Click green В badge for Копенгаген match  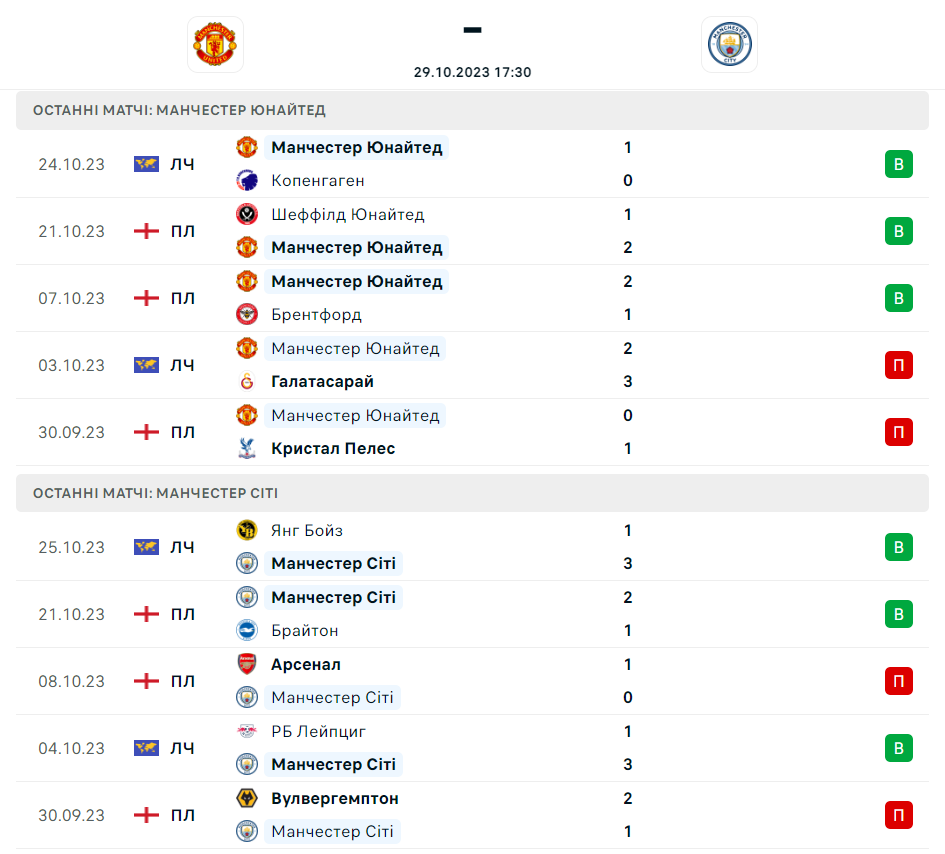(x=899, y=164)
